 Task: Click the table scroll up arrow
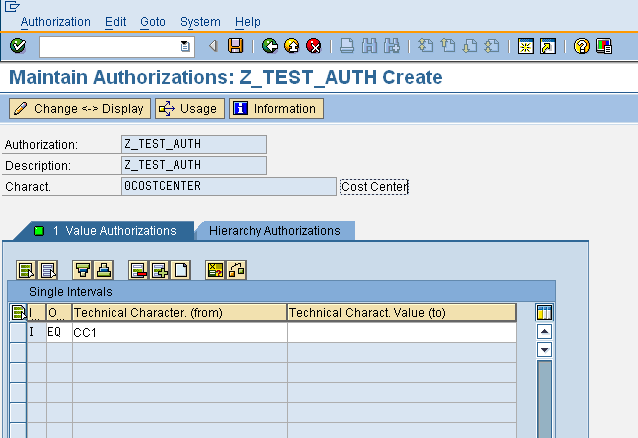(x=544, y=331)
